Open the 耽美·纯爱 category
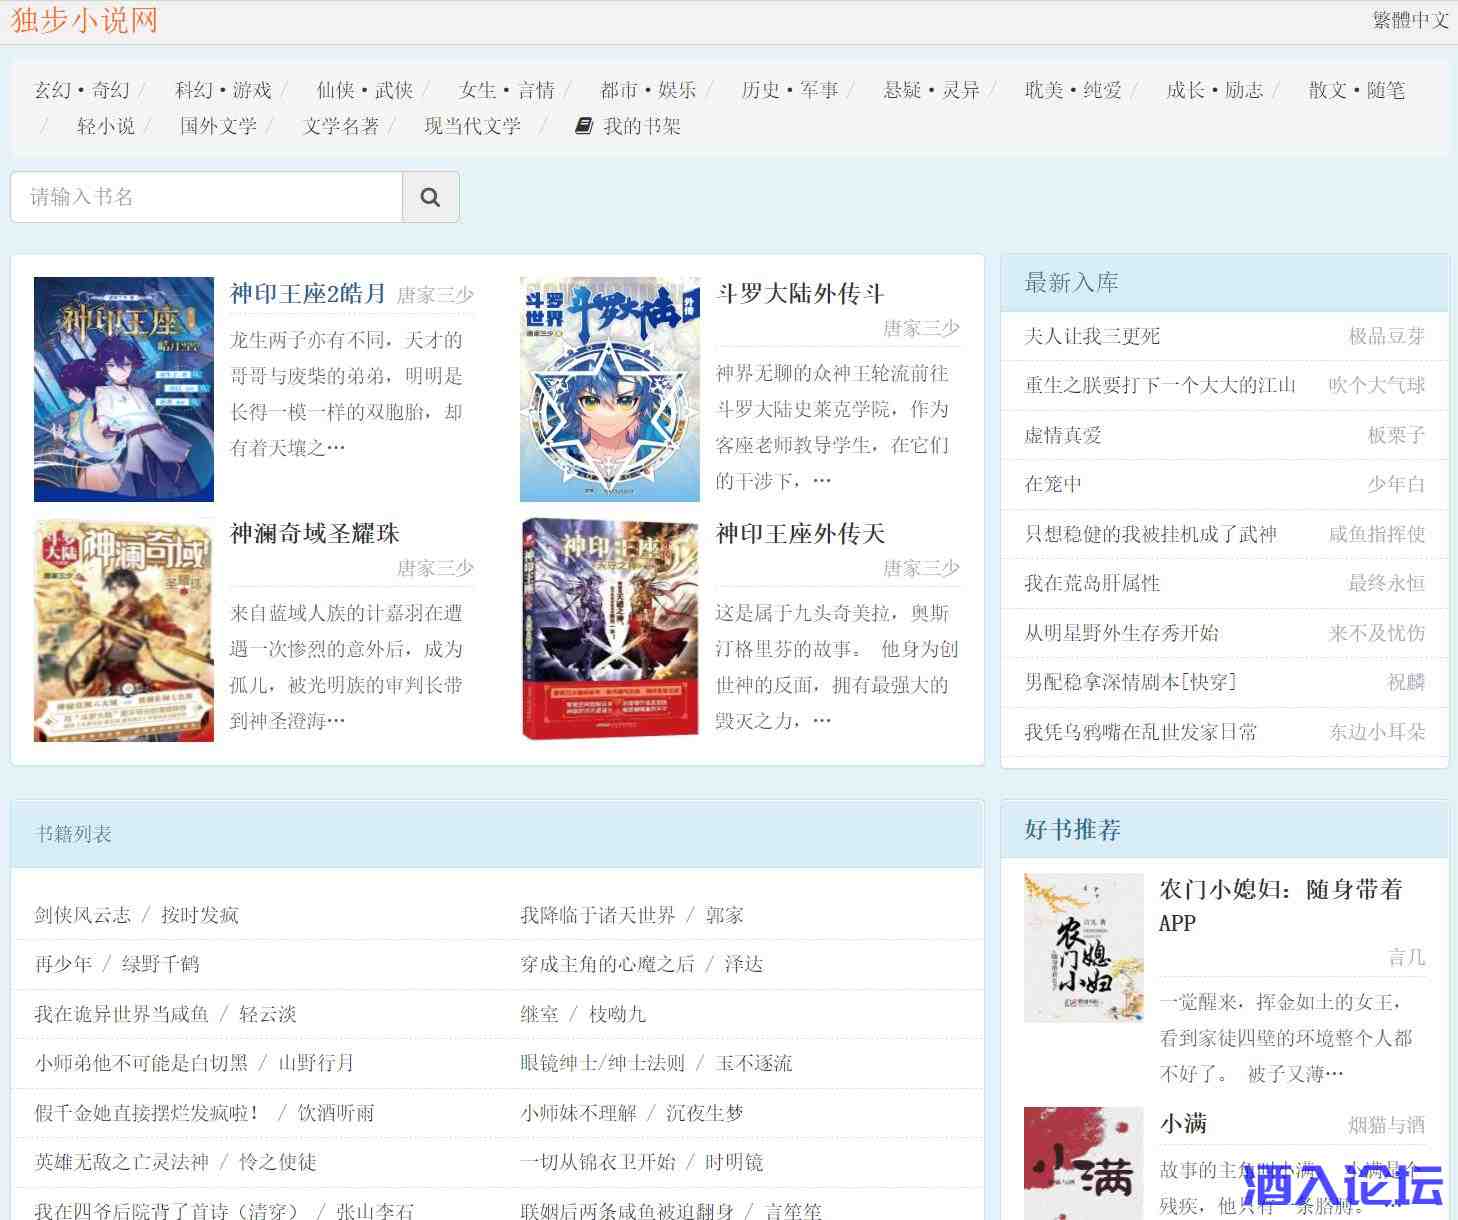The height and width of the screenshot is (1220, 1458). coord(1073,90)
